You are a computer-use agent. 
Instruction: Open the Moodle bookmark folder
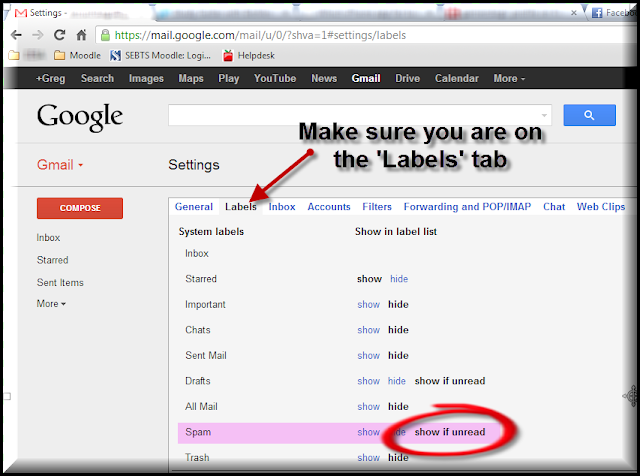point(78,55)
